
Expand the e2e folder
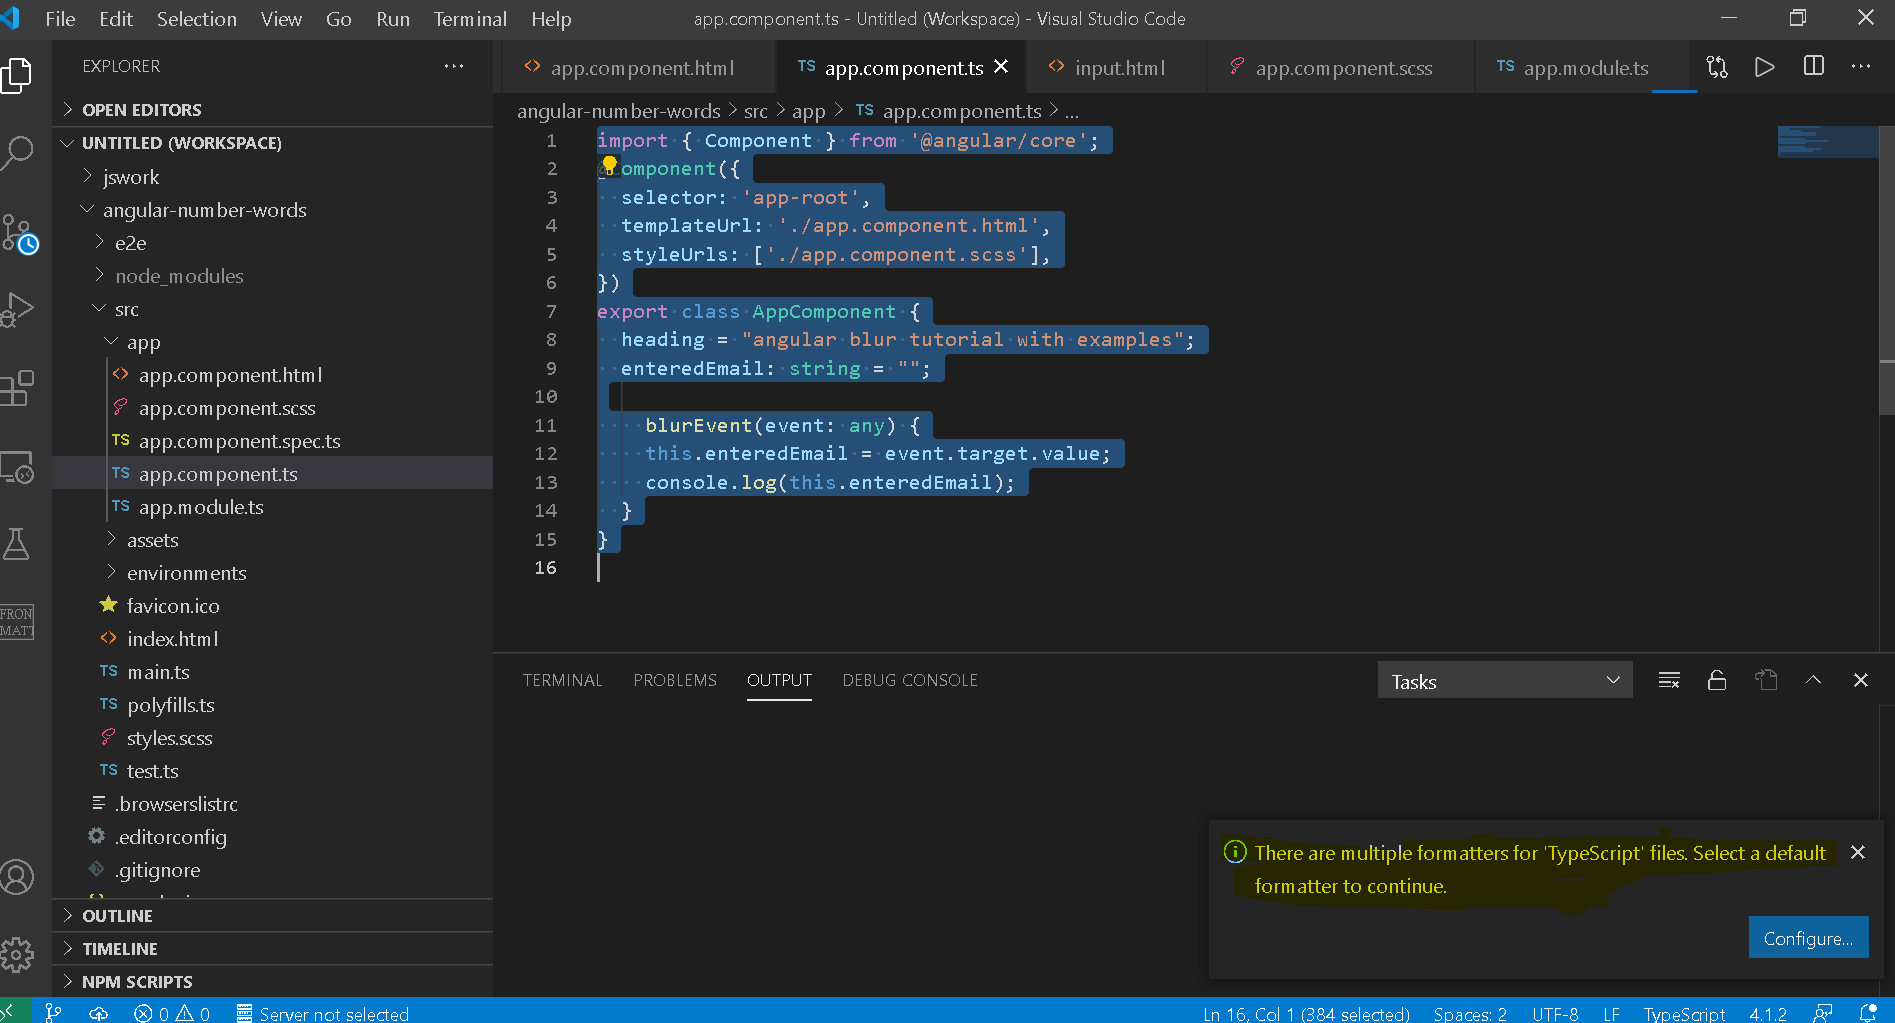[272, 243]
